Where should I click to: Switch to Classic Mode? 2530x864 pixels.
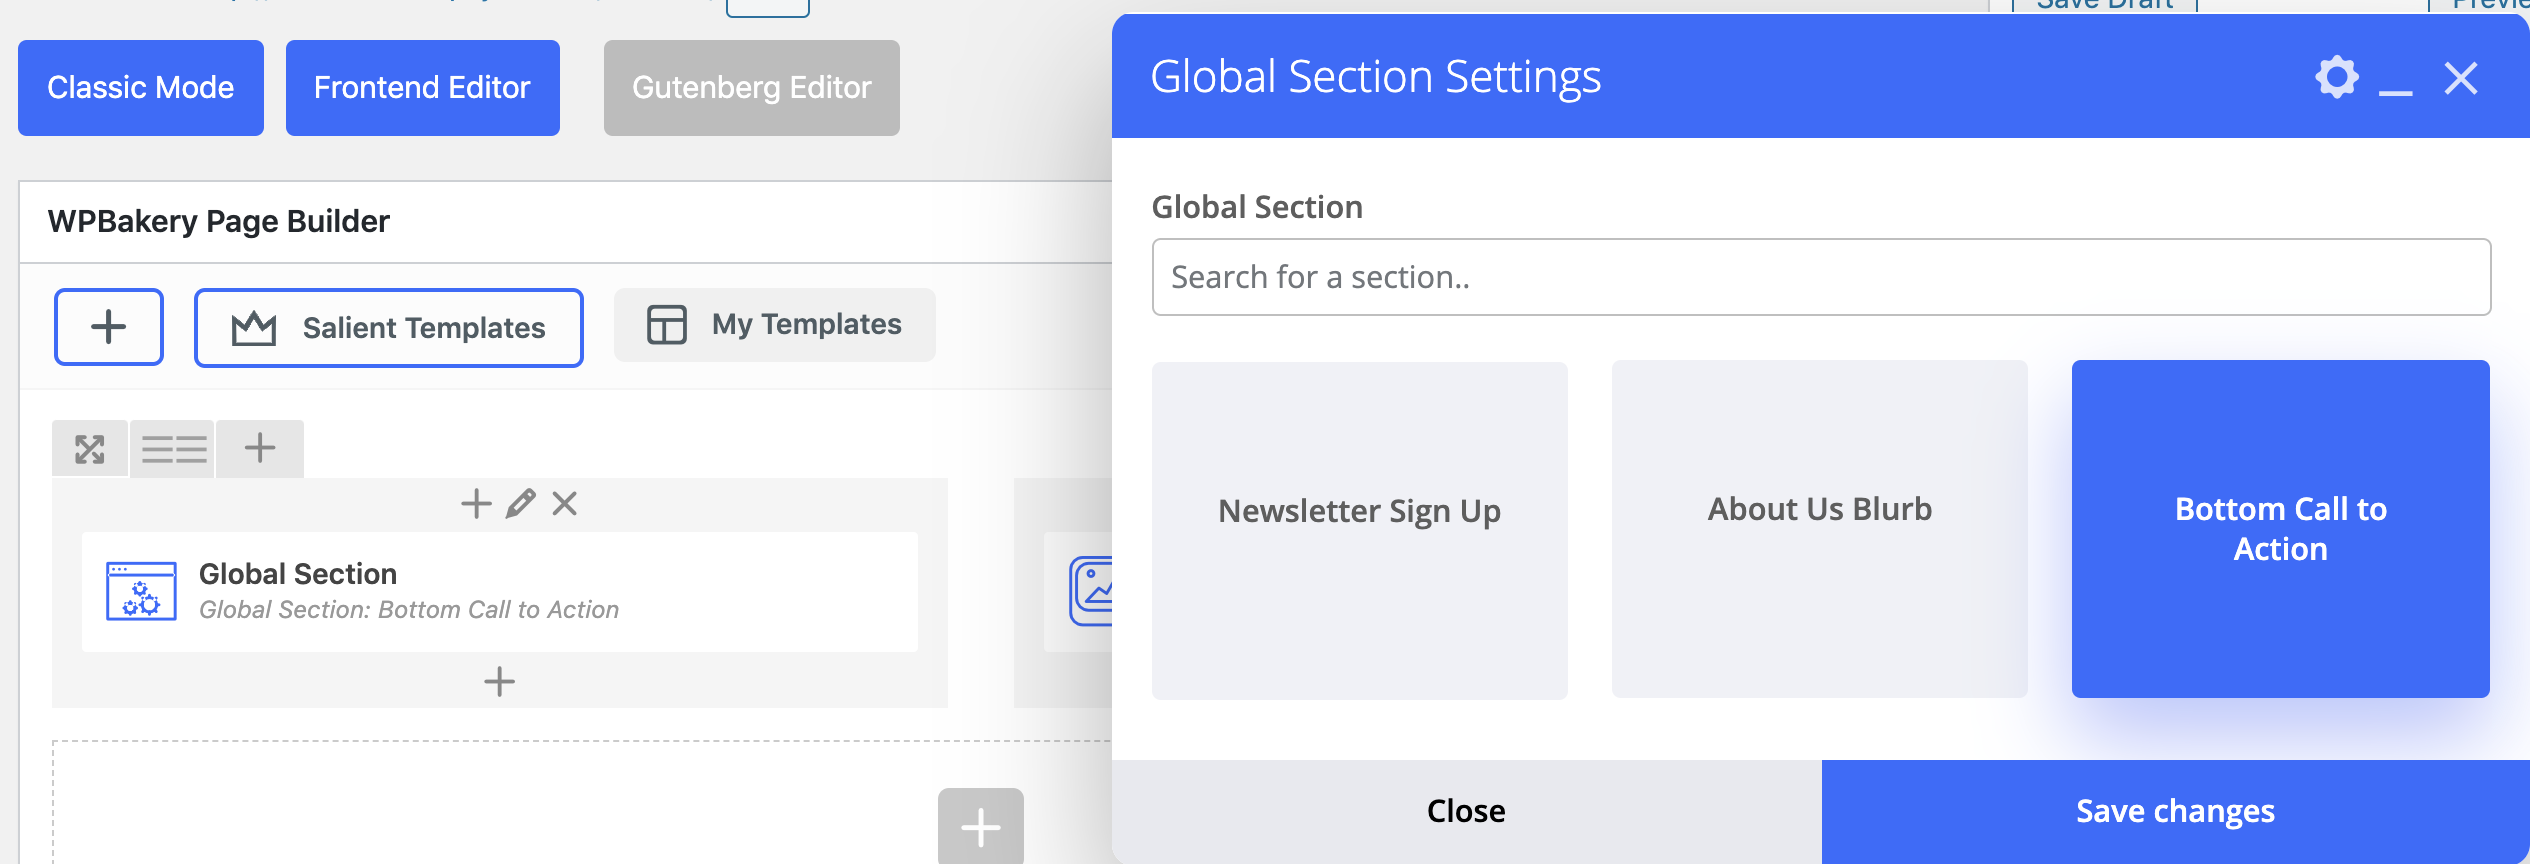[x=141, y=88]
